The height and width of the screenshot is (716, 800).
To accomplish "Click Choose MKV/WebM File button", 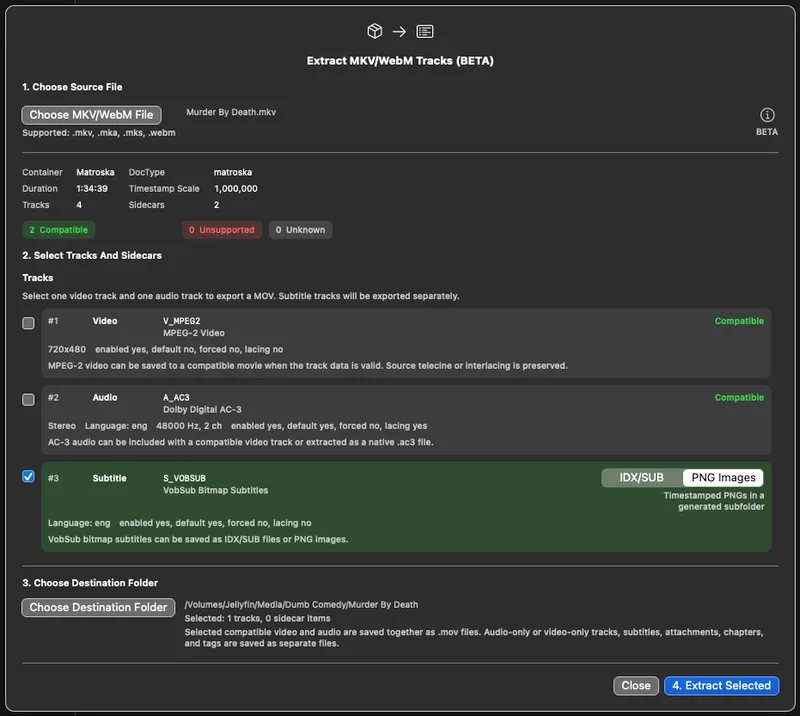I will click(91, 115).
